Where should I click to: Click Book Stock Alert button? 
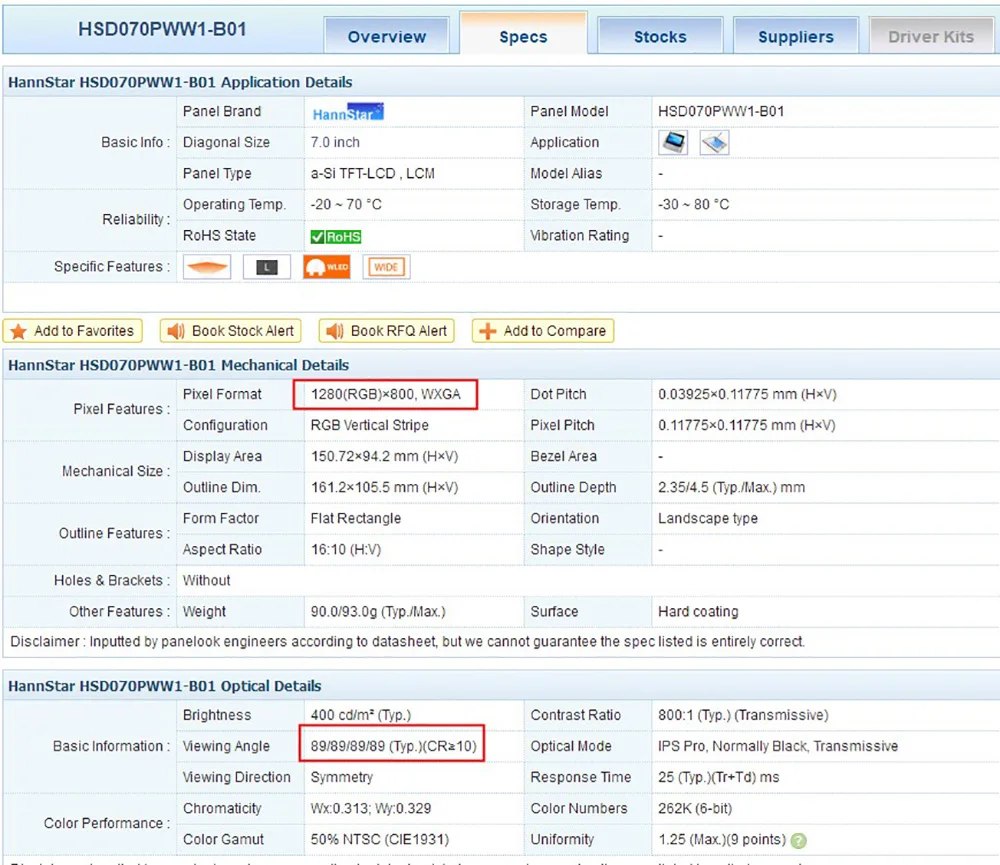tap(230, 331)
